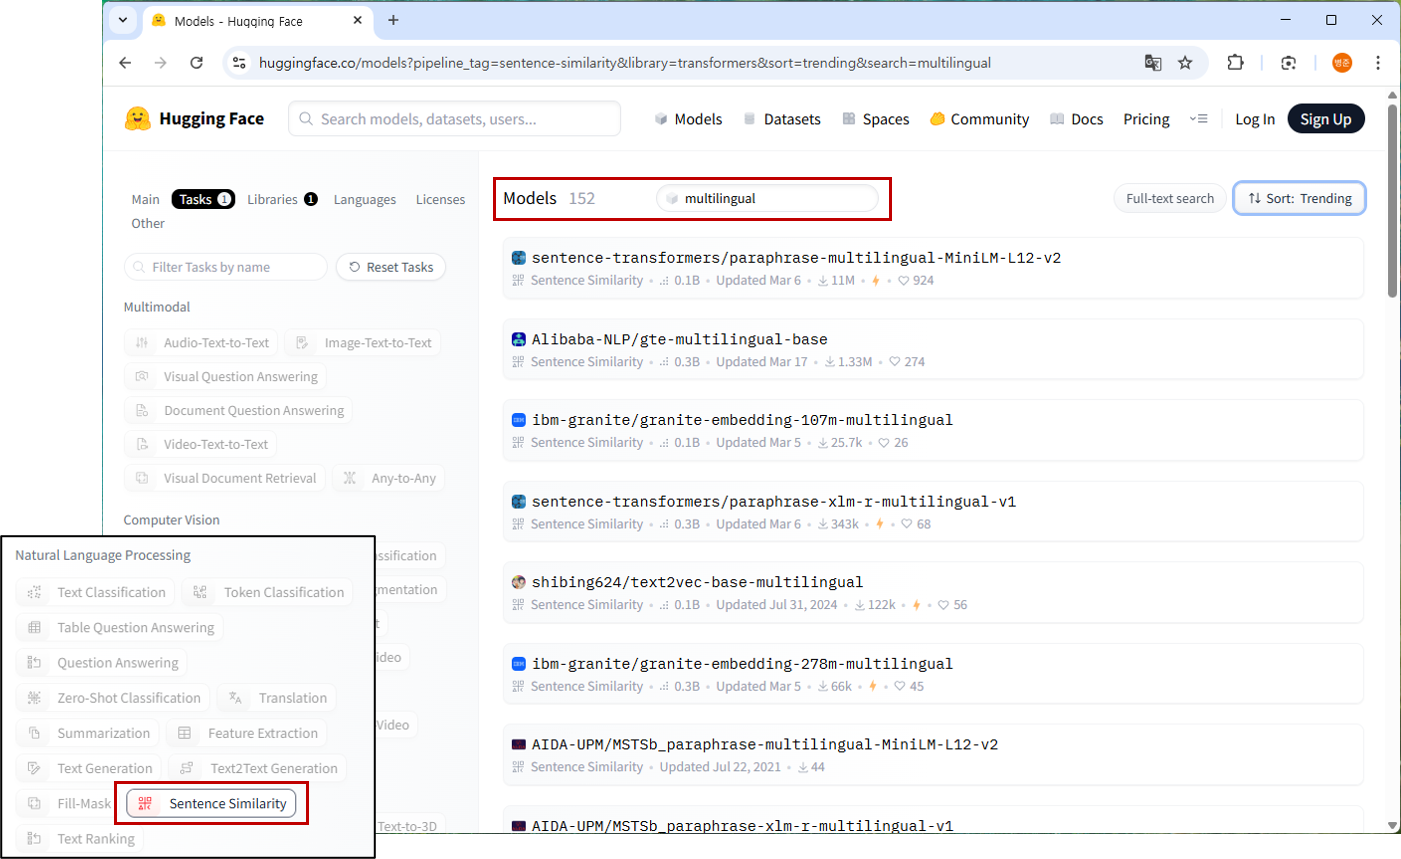Toggle the Any-to-Any task filter
This screenshot has width=1401, height=859.
(x=389, y=479)
